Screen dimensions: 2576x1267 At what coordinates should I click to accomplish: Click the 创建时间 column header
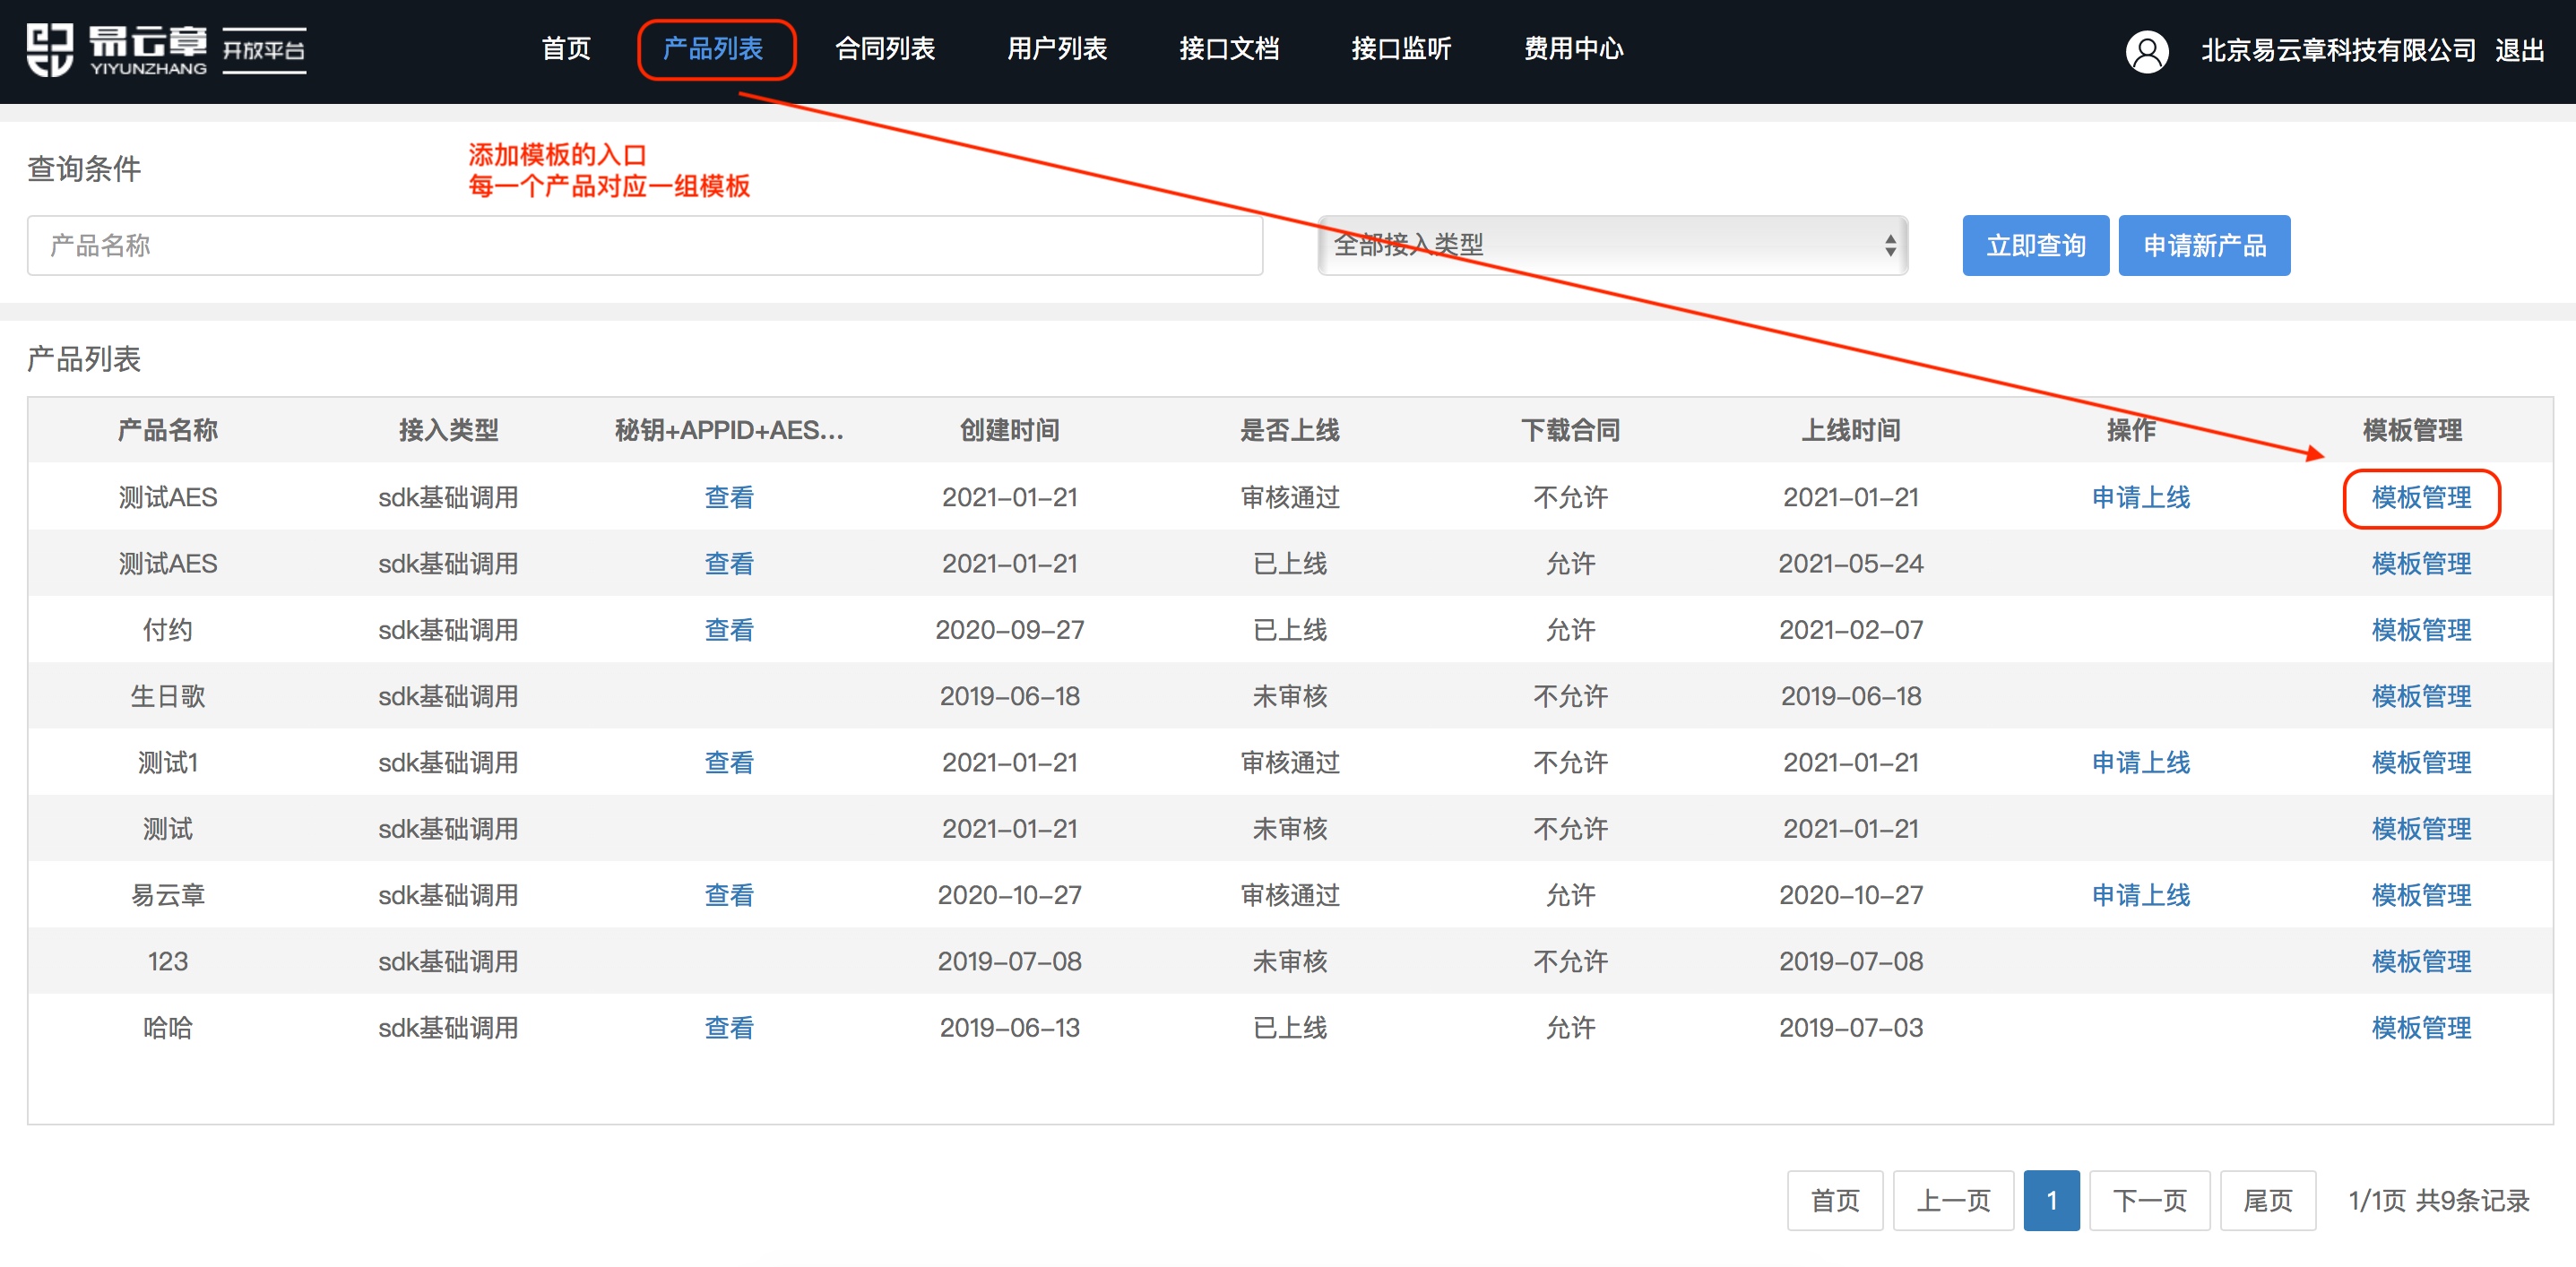(1009, 430)
